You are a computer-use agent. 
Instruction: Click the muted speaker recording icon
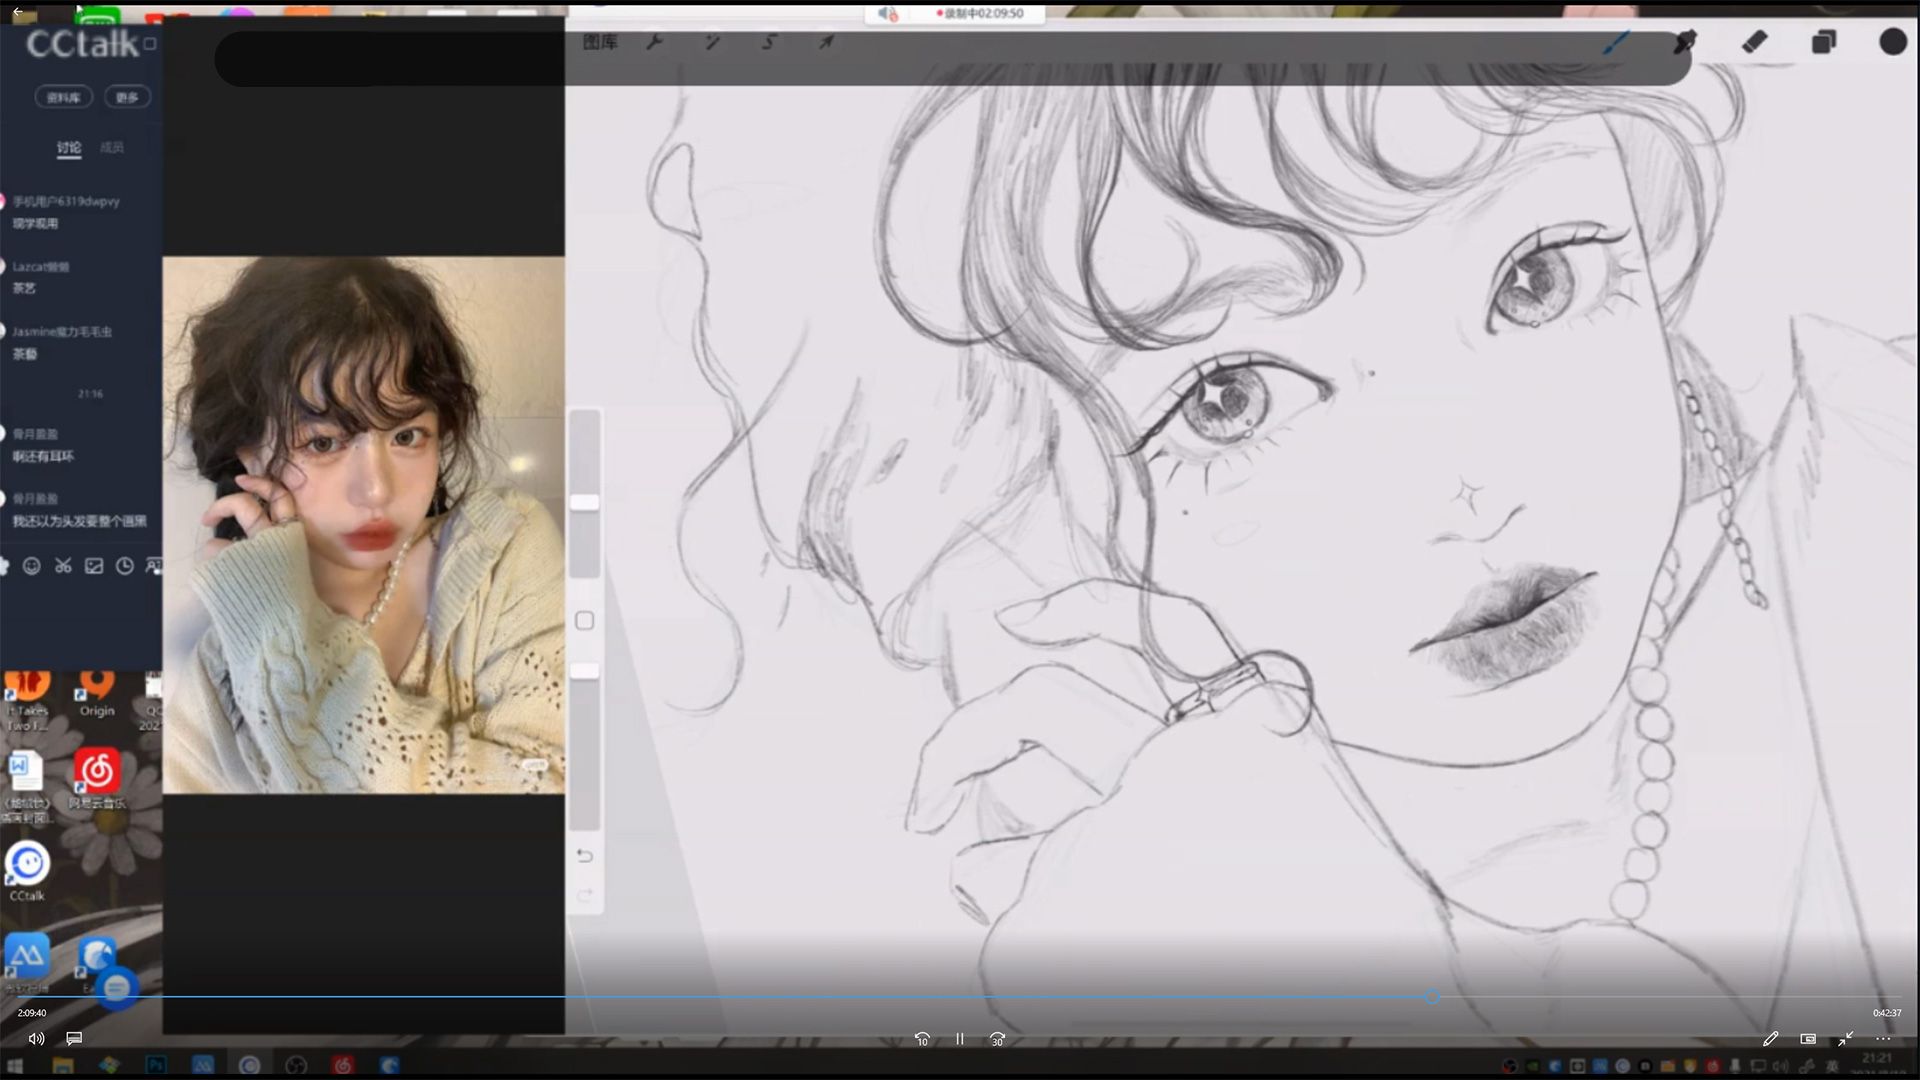[x=888, y=14]
